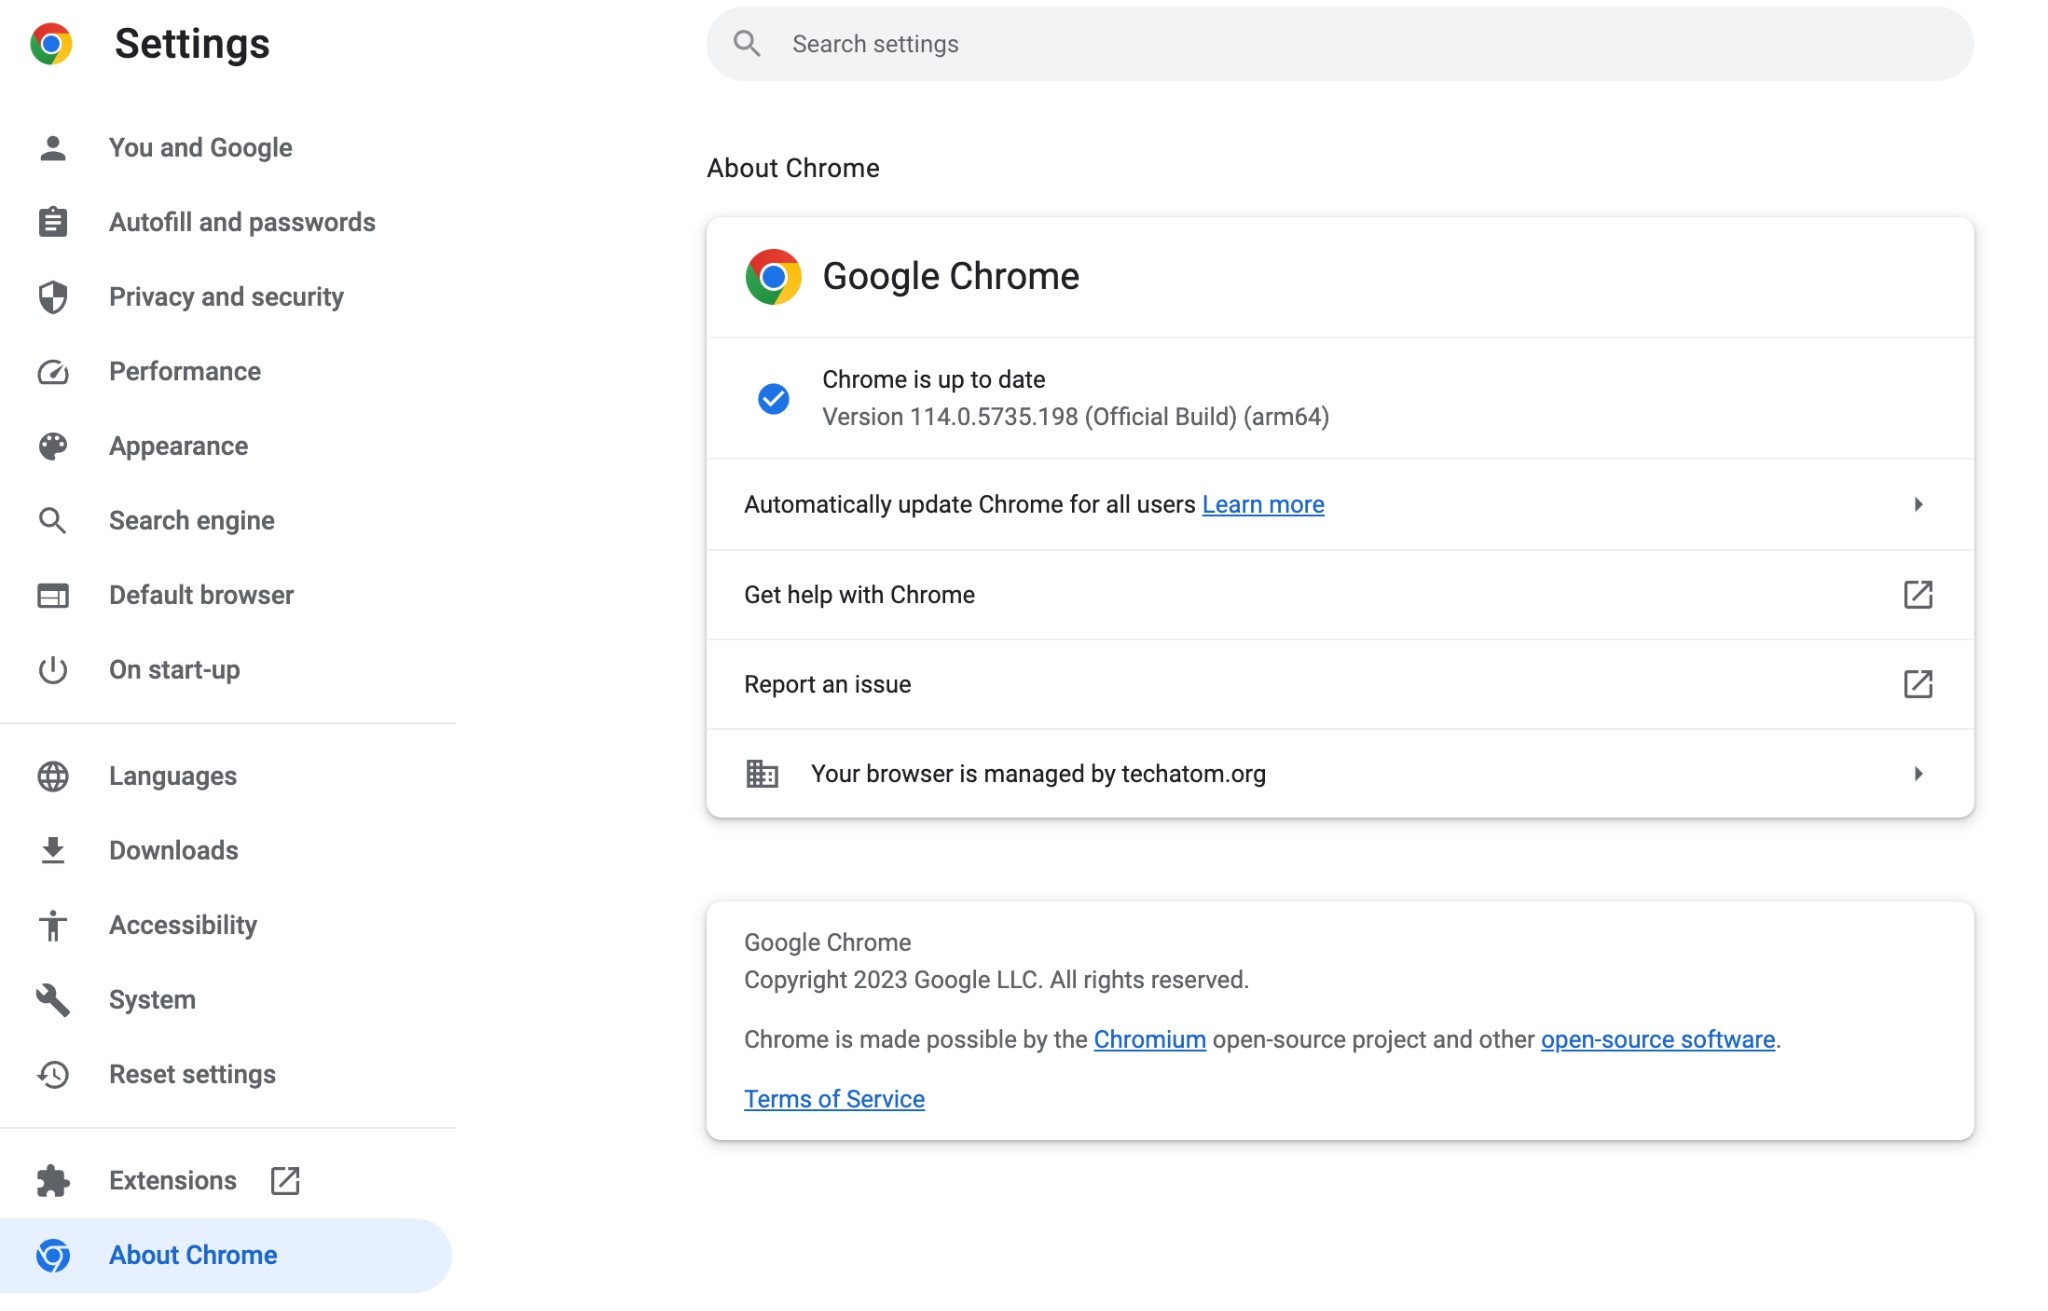
Task: Click the Get help with Chrome external link
Action: pos(1918,594)
